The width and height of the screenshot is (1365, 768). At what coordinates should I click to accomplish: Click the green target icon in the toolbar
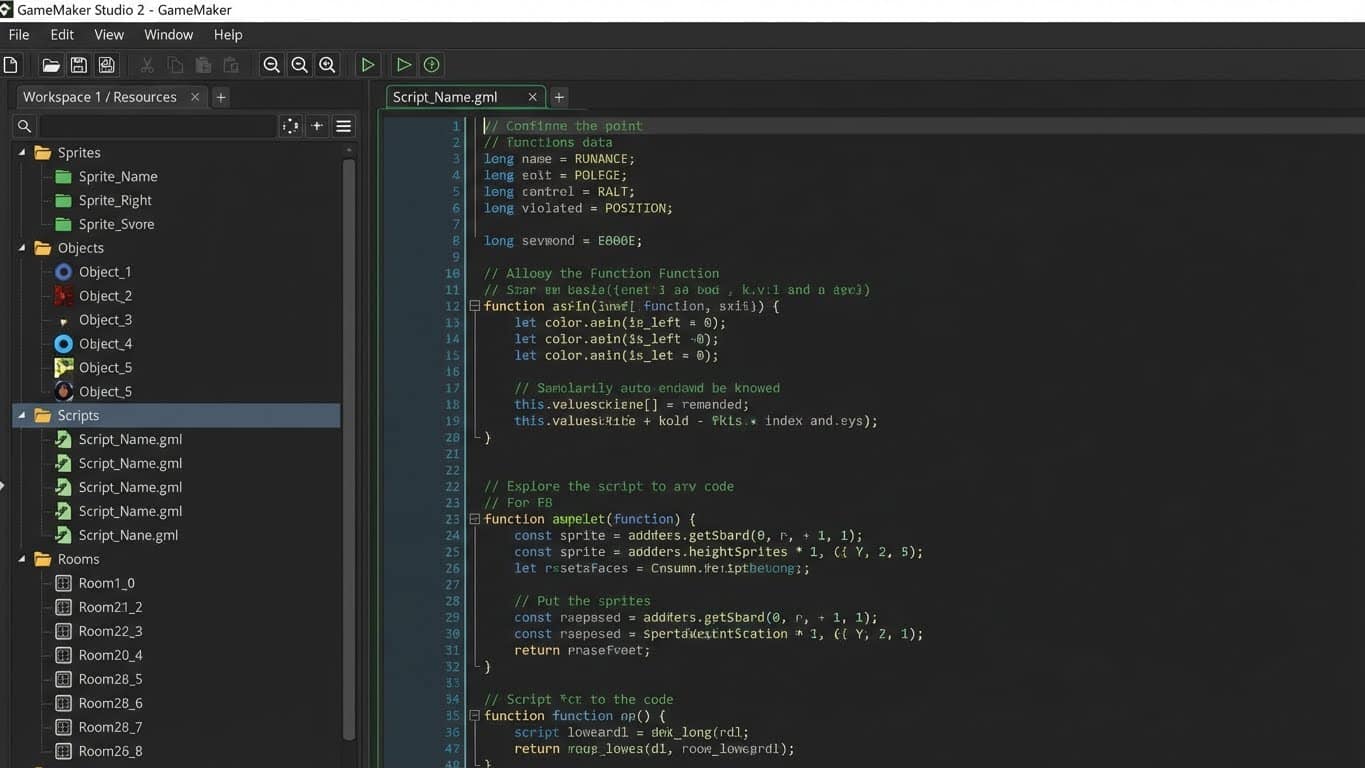point(430,64)
